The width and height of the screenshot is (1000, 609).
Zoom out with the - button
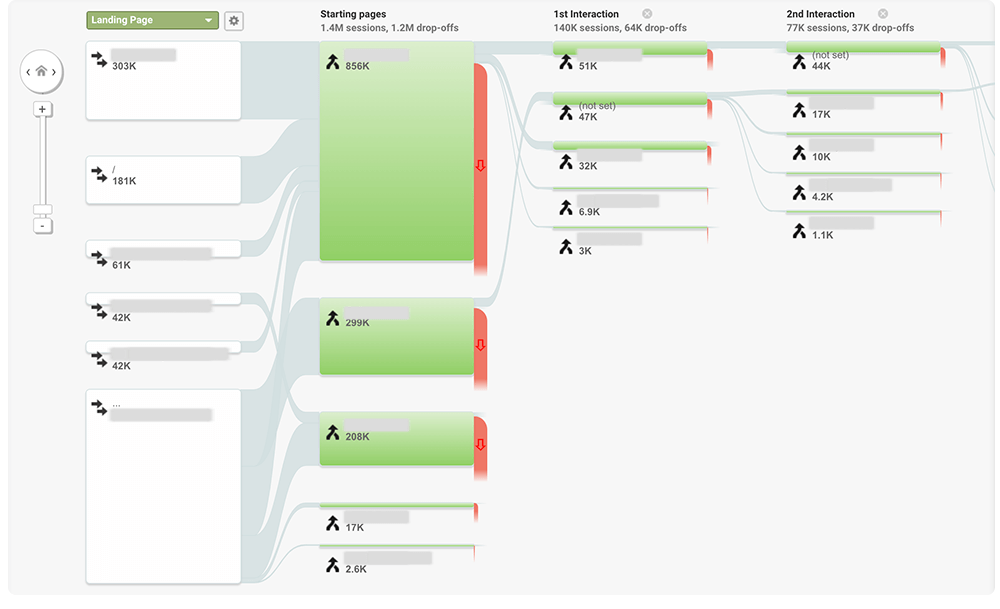coord(42,226)
